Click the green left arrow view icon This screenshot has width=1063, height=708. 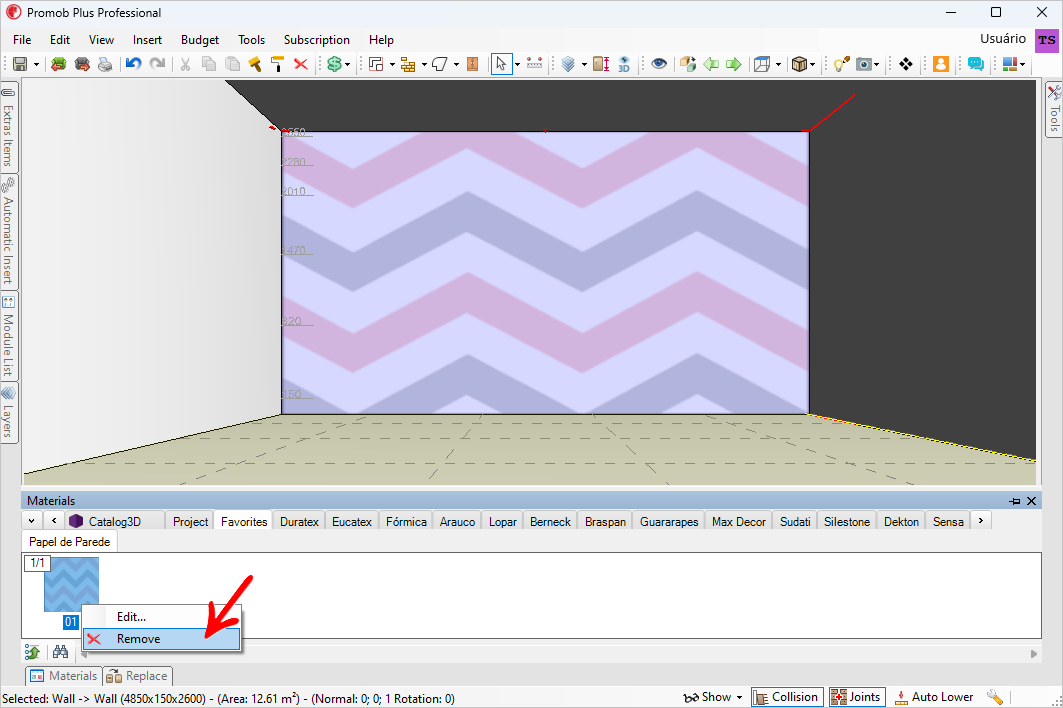[x=710, y=64]
